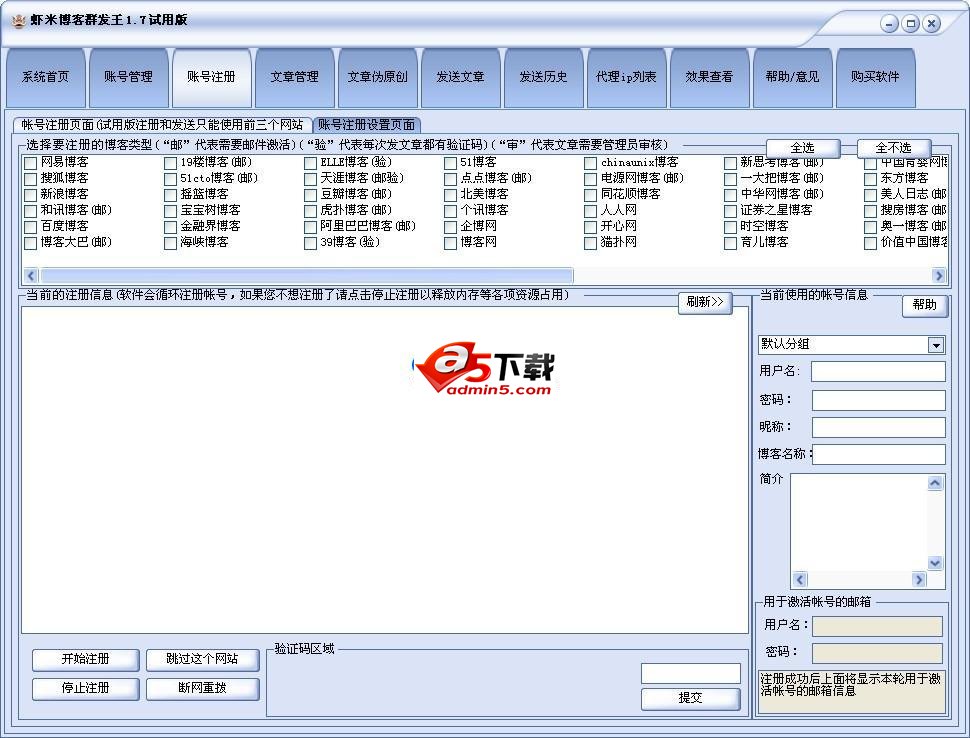Click 开始注册 to start registering
This screenshot has height=738, width=970.
(85, 660)
